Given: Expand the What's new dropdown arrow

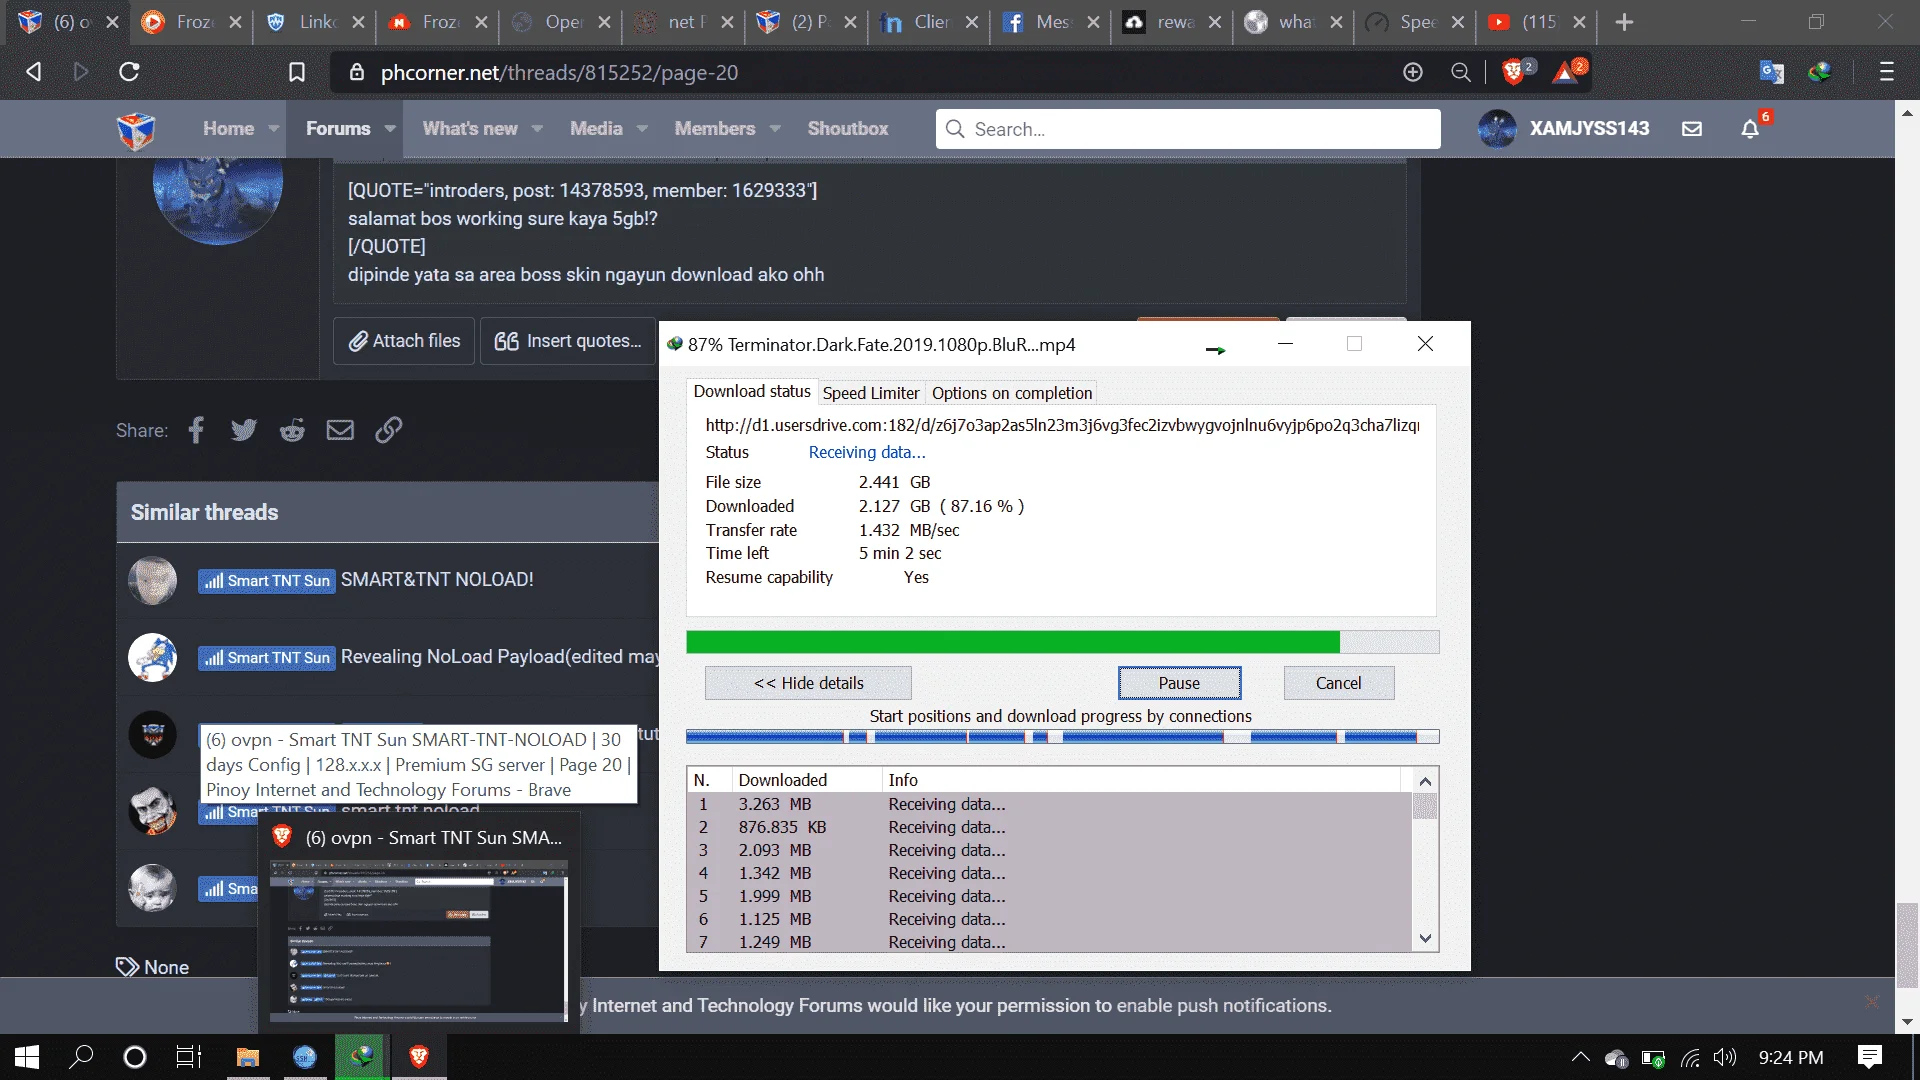Looking at the screenshot, I should tap(537, 129).
